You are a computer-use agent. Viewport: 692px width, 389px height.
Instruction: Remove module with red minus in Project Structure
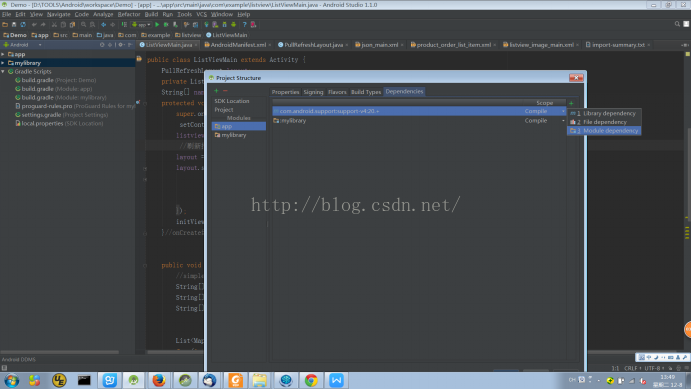click(225, 91)
